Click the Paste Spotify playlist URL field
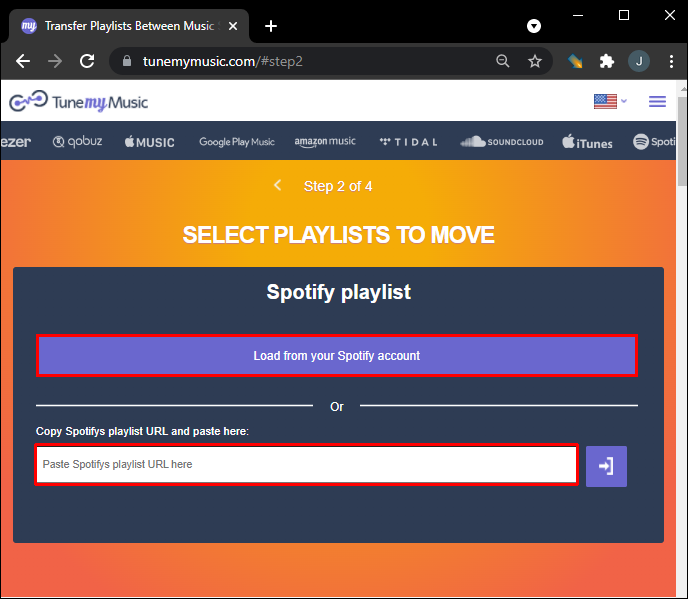This screenshot has width=688, height=599. (306, 465)
